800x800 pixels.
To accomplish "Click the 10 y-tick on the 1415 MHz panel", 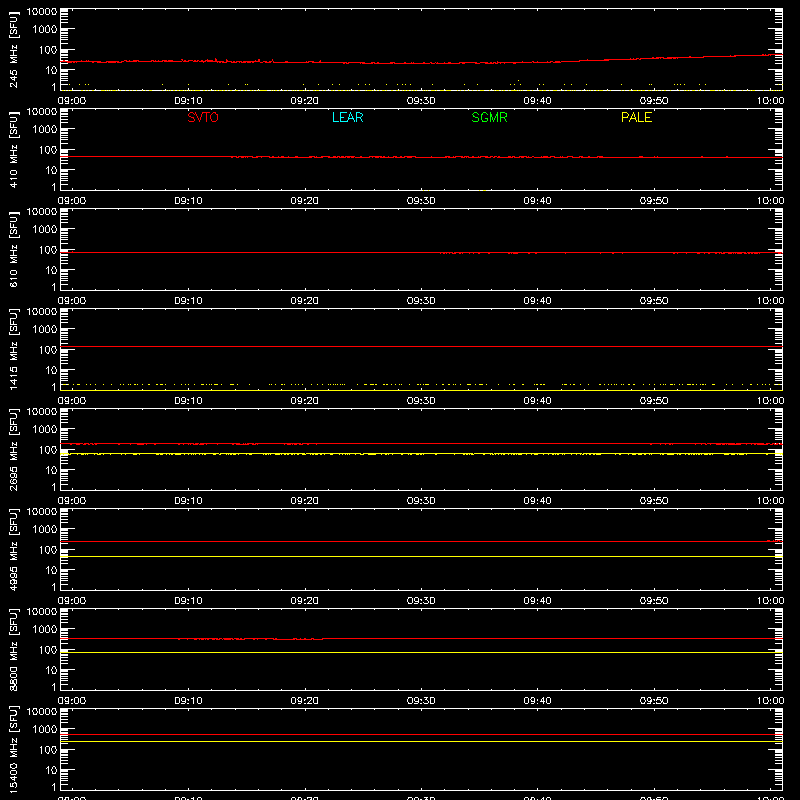I will tap(51, 370).
